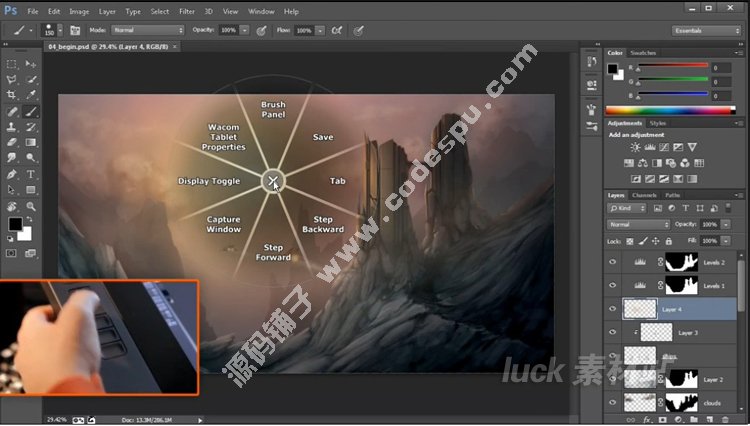
Task: Toggle the Brush panel button in options bar
Action: 75,31
